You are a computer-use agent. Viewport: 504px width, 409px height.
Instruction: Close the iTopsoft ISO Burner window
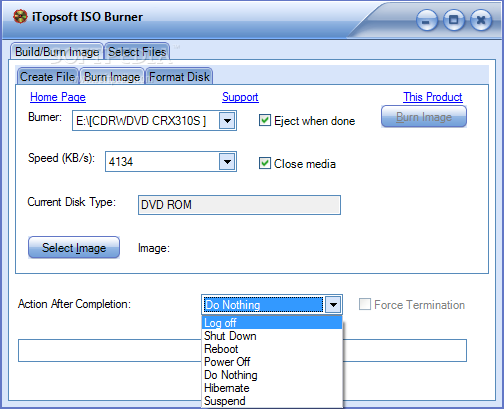(481, 20)
